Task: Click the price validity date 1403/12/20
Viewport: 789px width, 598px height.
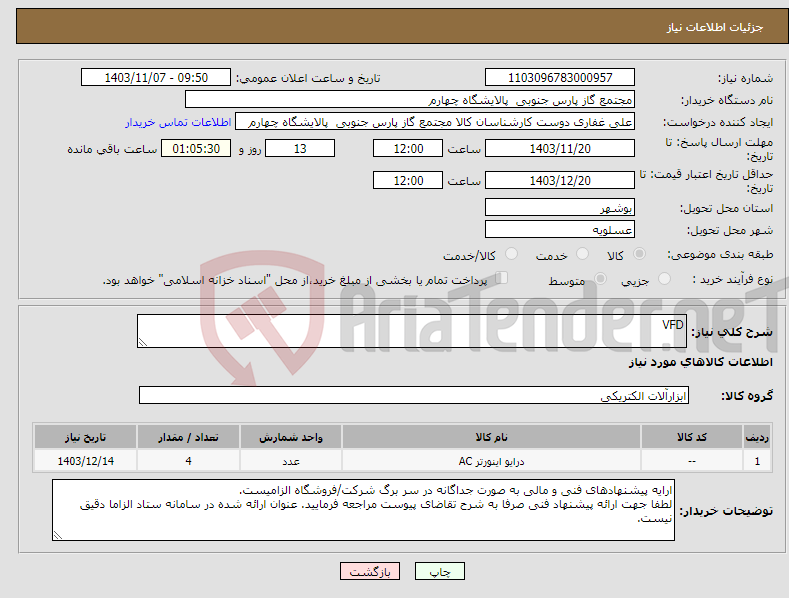Action: [x=560, y=180]
